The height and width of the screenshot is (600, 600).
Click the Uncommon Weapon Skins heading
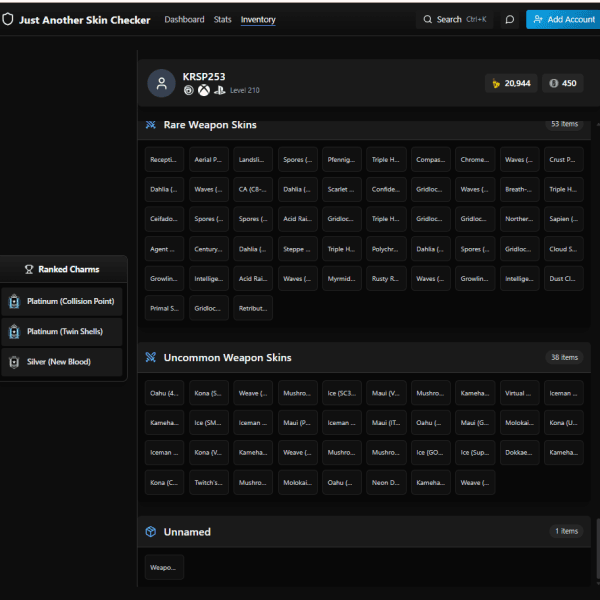click(227, 357)
